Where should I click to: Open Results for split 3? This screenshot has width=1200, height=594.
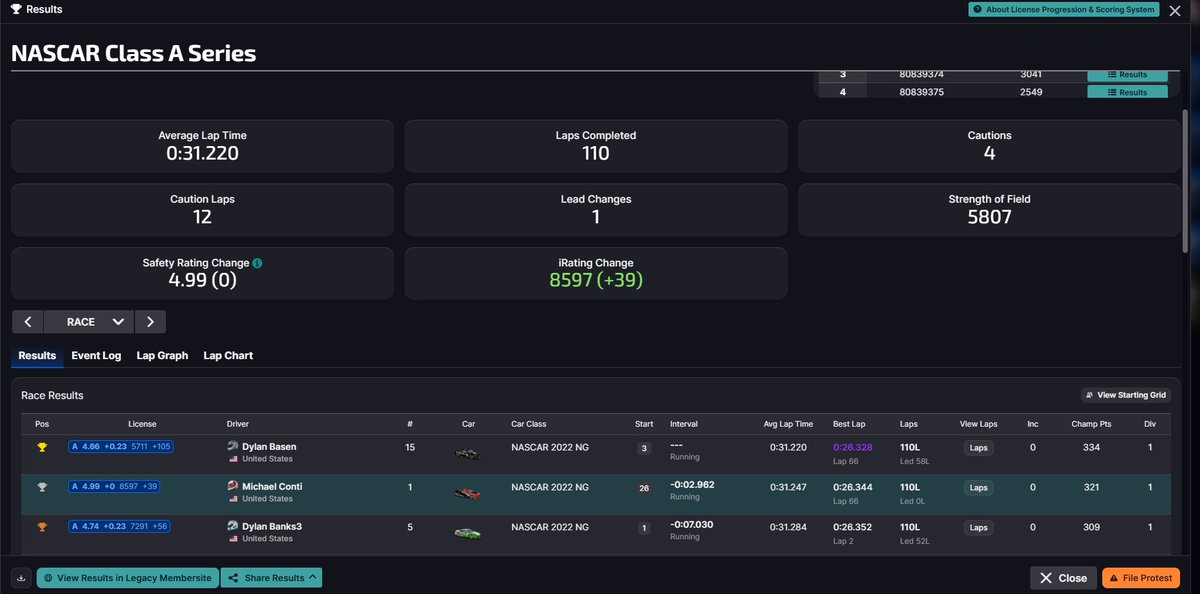1127,75
